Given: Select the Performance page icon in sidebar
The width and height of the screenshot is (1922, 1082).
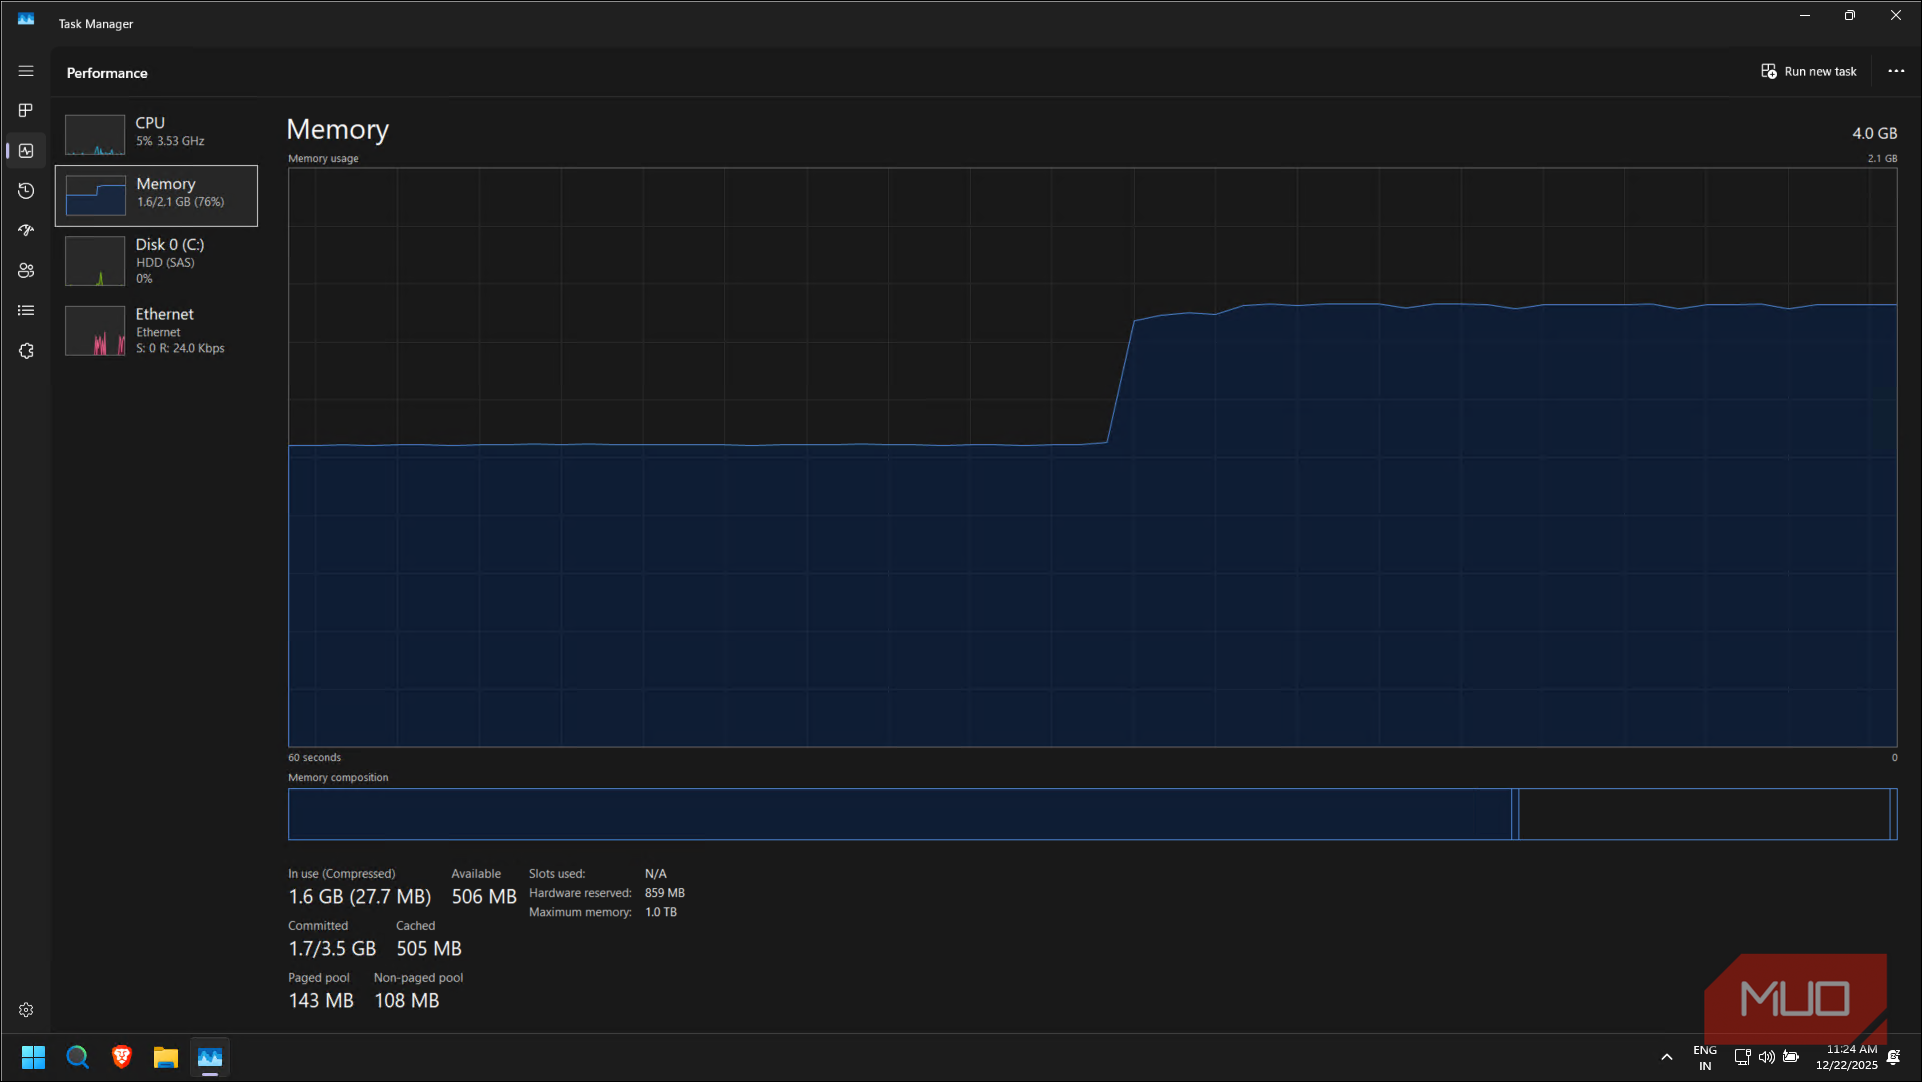Looking at the screenshot, I should 26,150.
